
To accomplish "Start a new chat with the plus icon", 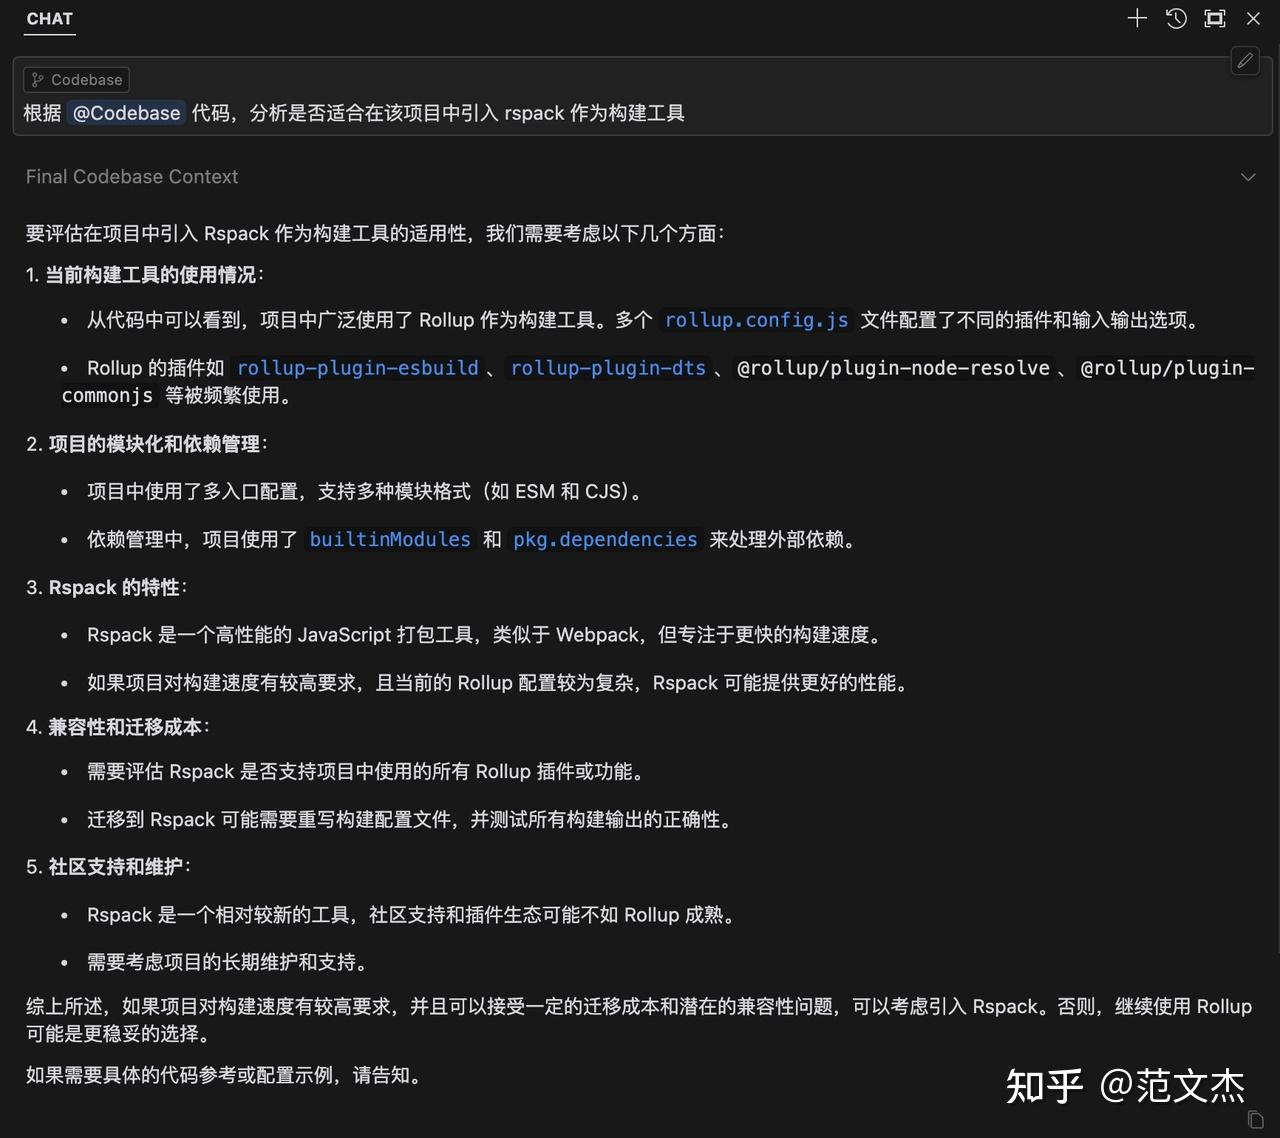I will point(1136,18).
